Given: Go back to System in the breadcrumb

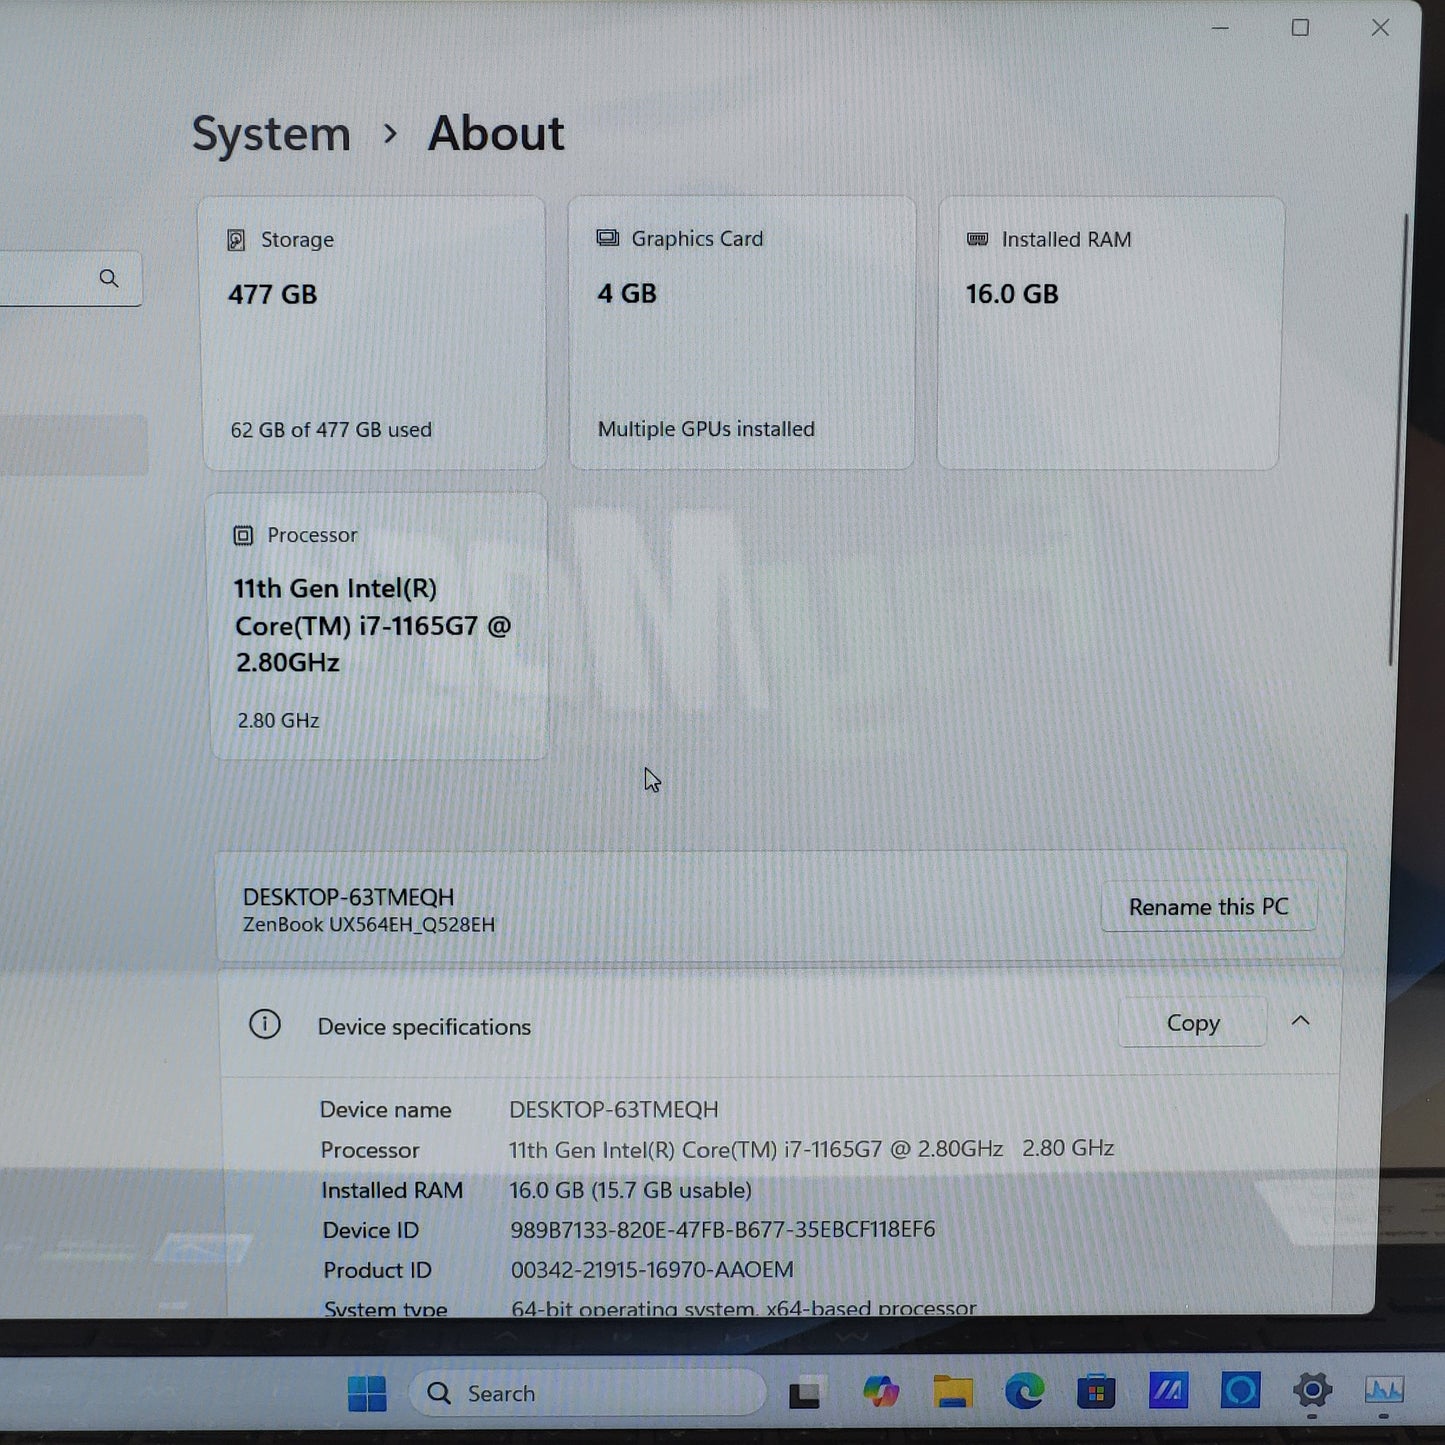Looking at the screenshot, I should coord(271,134).
